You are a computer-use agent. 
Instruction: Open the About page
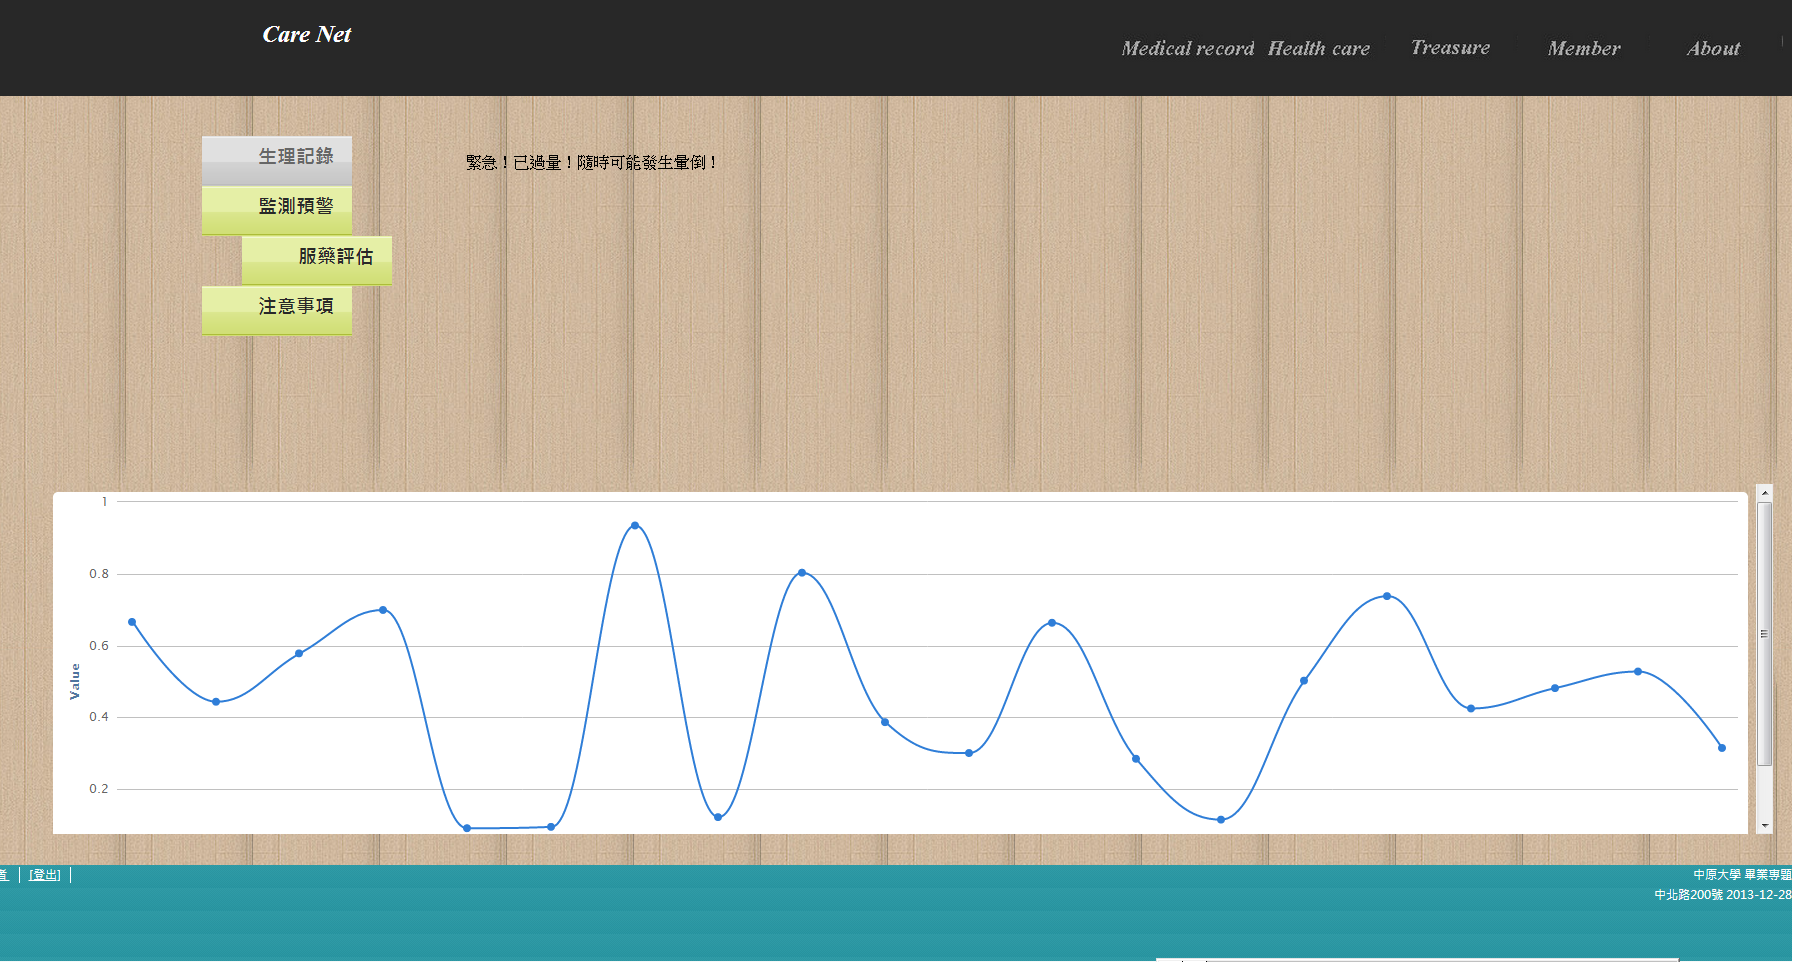1713,49
